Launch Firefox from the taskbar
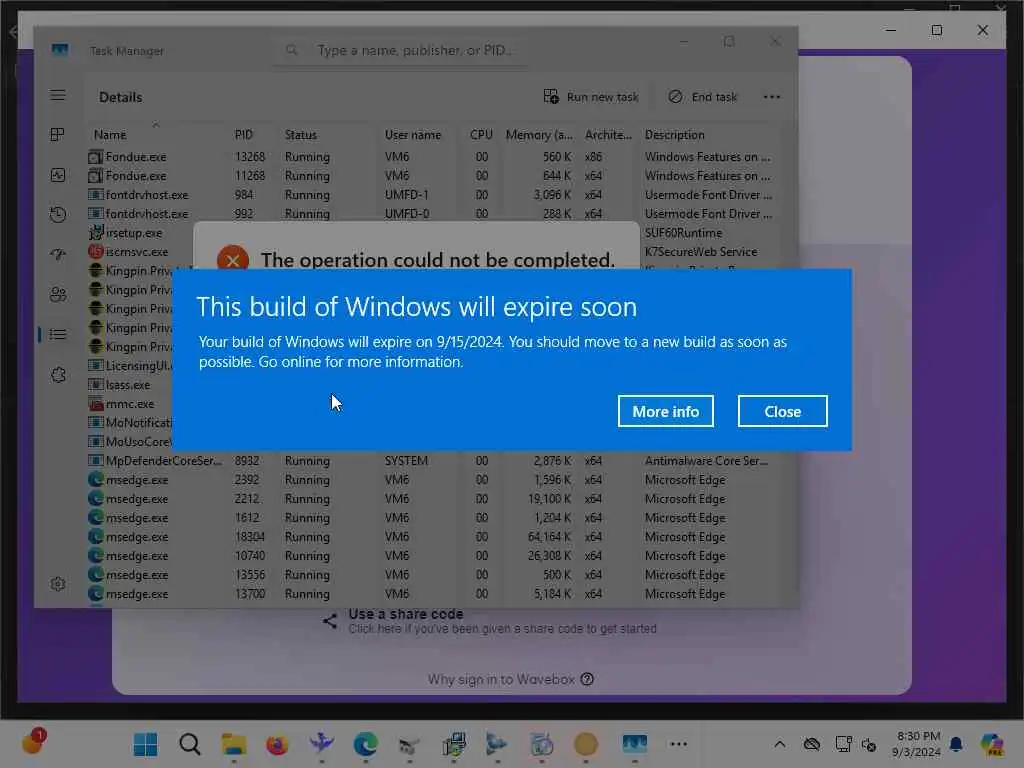The height and width of the screenshot is (768, 1024). click(278, 744)
